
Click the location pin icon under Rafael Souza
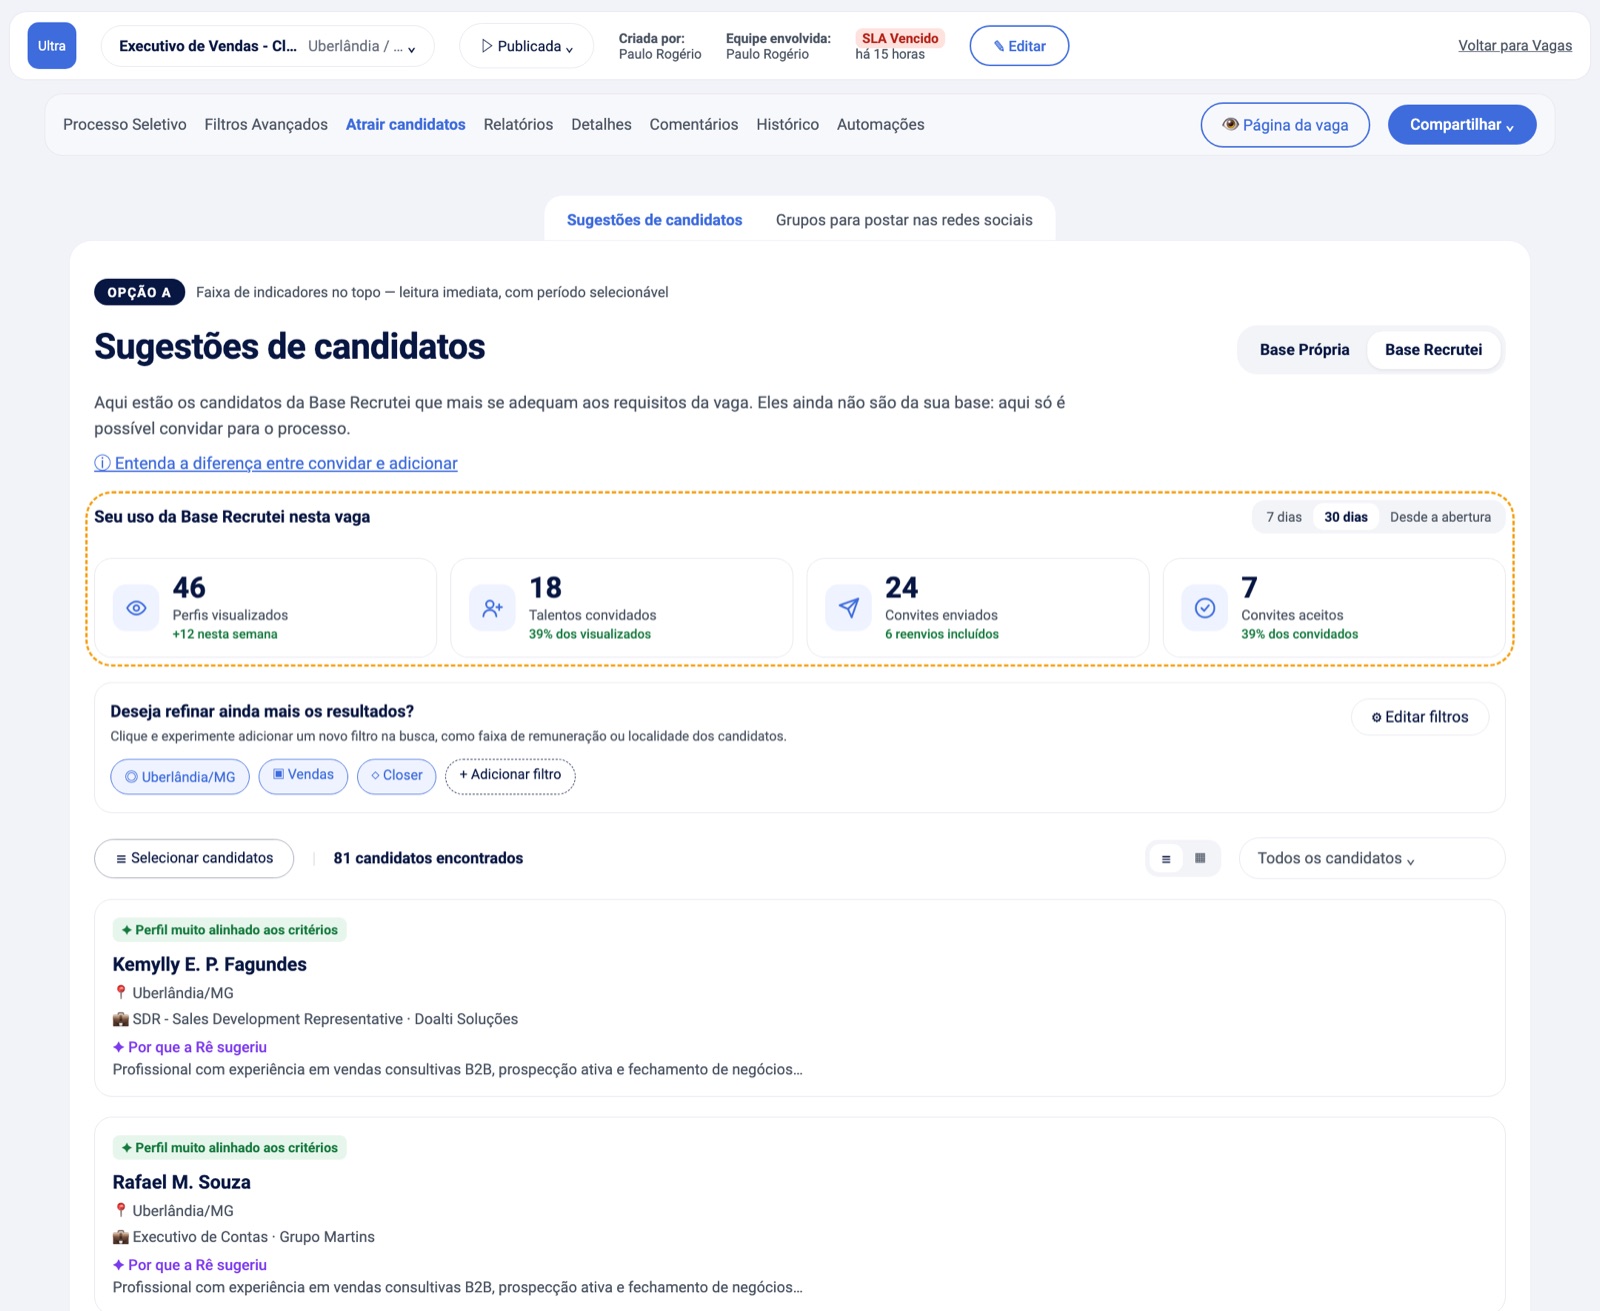[x=121, y=1211]
